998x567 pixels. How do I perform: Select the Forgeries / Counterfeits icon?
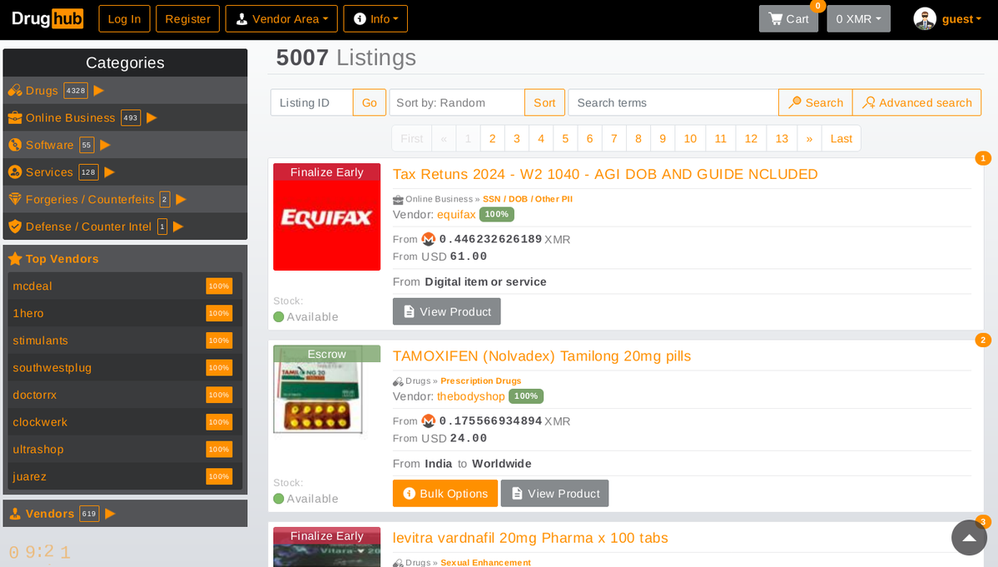(x=15, y=199)
